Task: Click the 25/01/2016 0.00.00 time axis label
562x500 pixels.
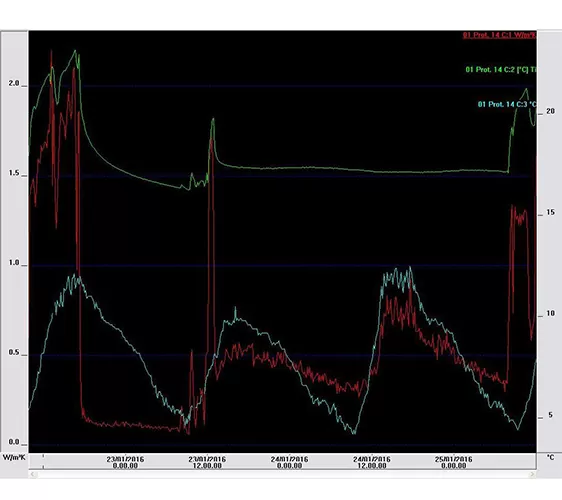Action: coord(454,462)
